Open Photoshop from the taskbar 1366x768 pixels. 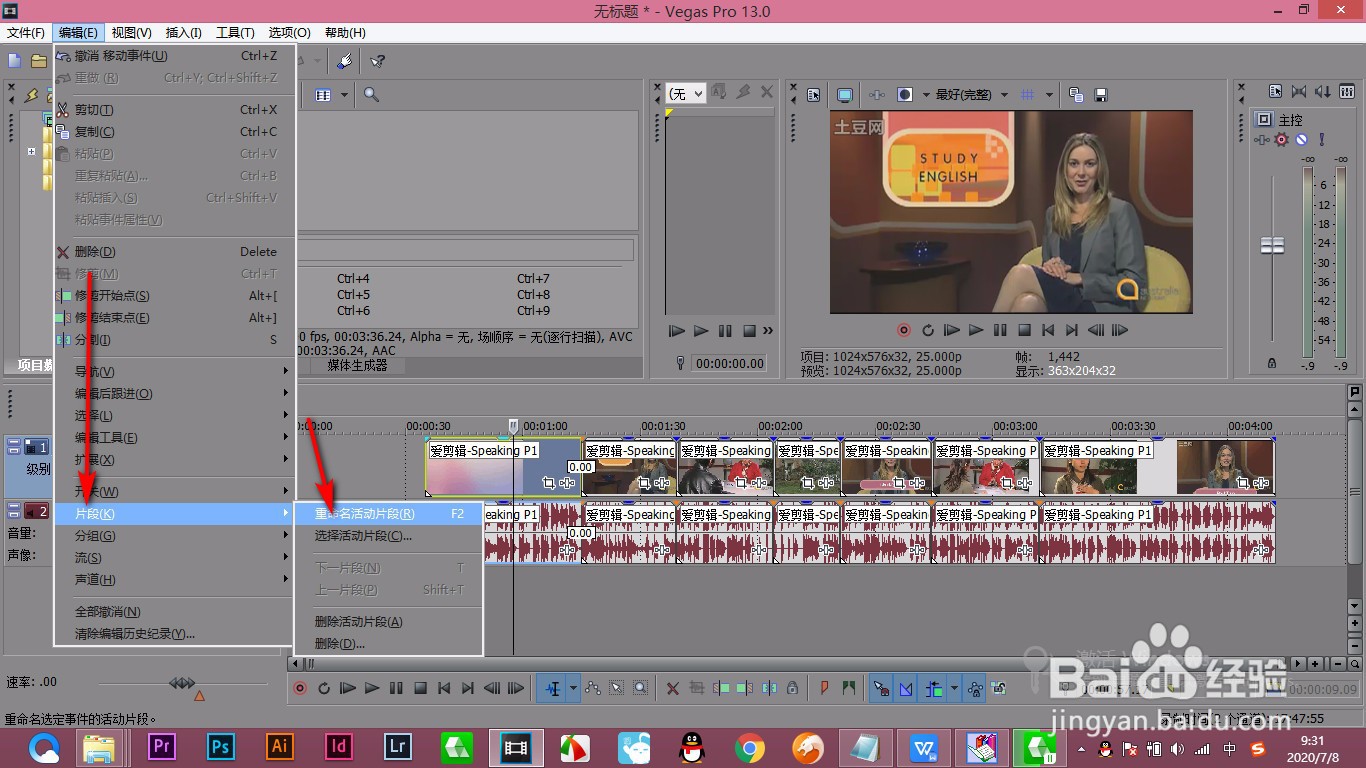point(221,747)
